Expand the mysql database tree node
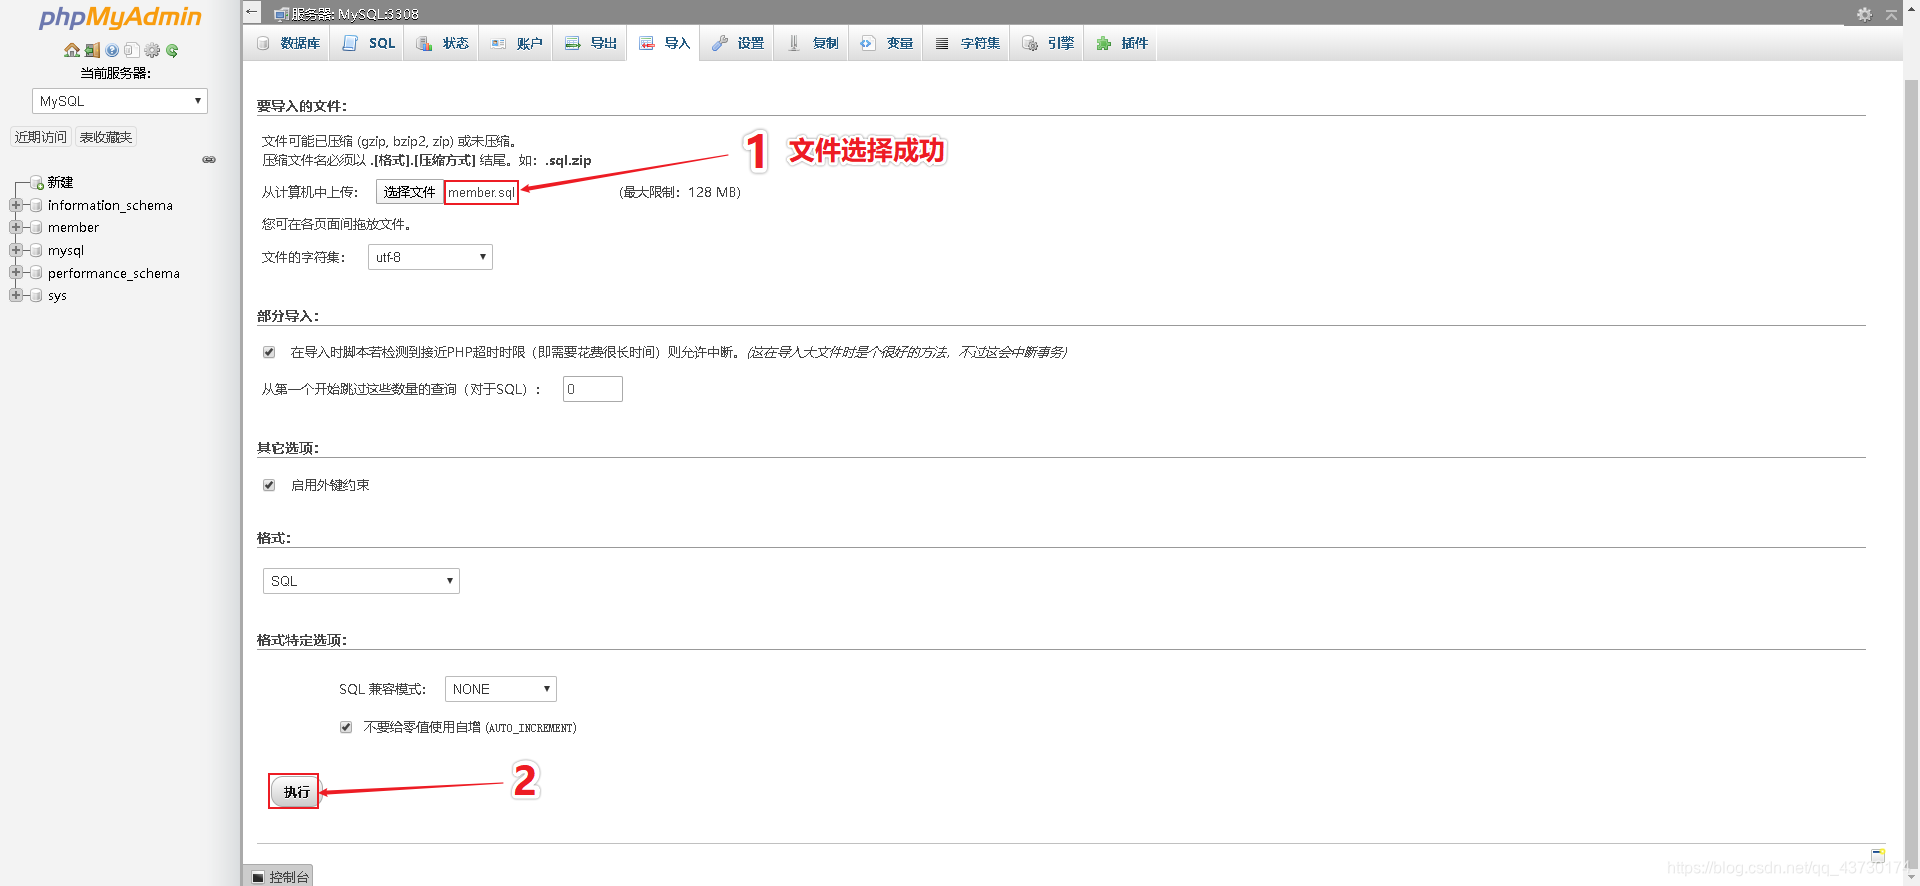 click(15, 250)
